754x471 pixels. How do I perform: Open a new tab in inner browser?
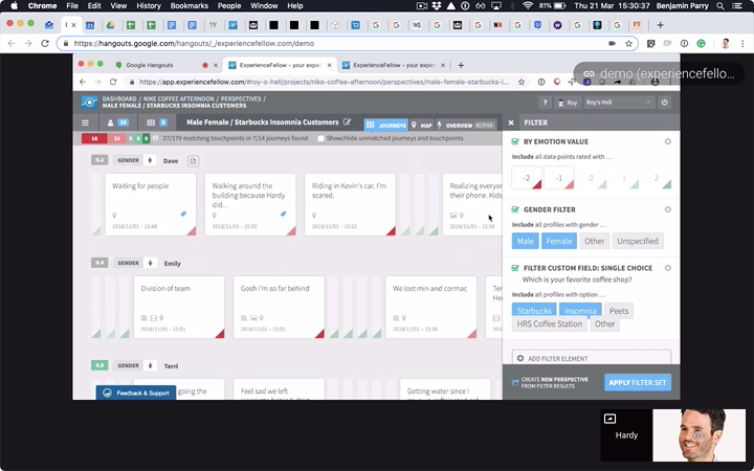pos(461,65)
